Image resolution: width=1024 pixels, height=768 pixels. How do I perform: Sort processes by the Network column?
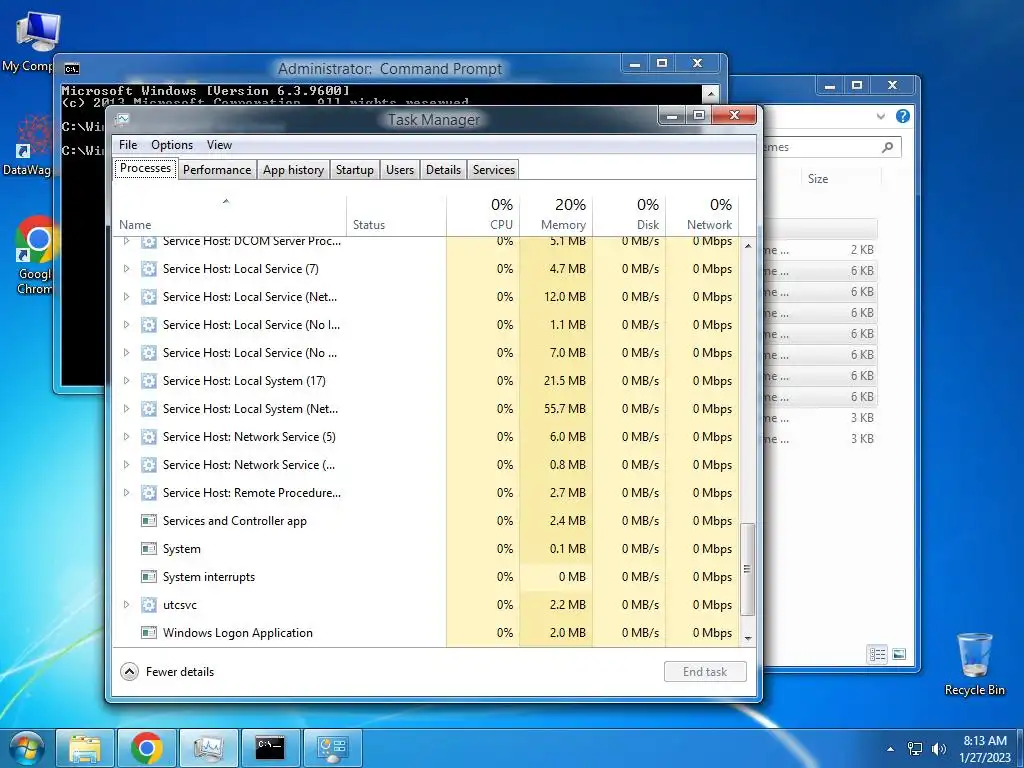(x=703, y=215)
